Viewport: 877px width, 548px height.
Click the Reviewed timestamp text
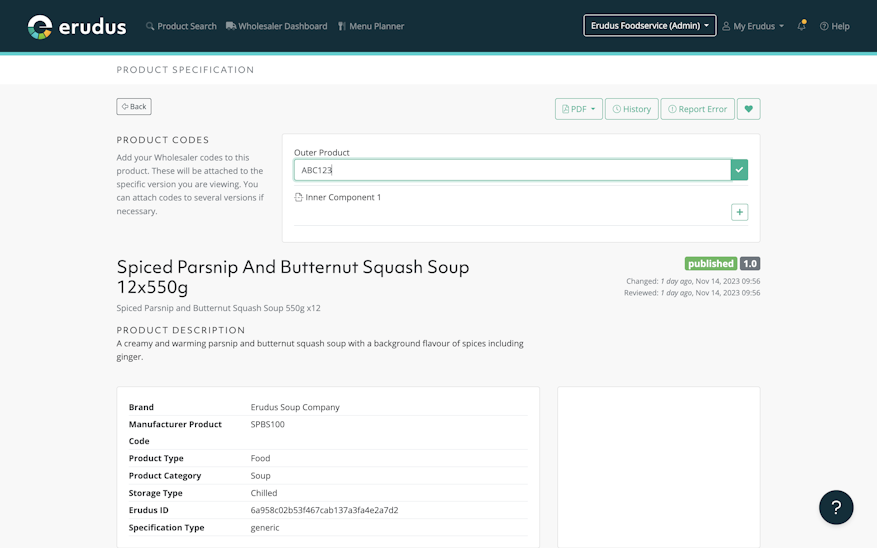692,293
